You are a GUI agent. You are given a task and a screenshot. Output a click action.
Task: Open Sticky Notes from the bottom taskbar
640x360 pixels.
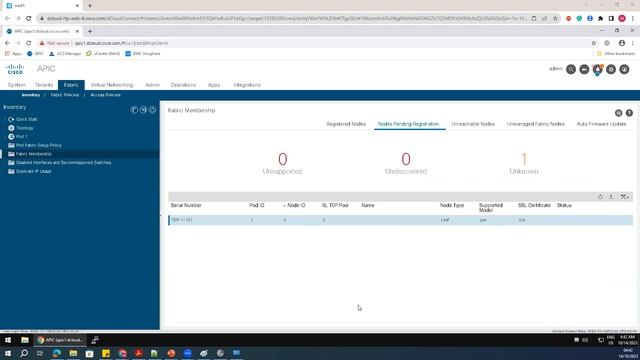coord(106,353)
